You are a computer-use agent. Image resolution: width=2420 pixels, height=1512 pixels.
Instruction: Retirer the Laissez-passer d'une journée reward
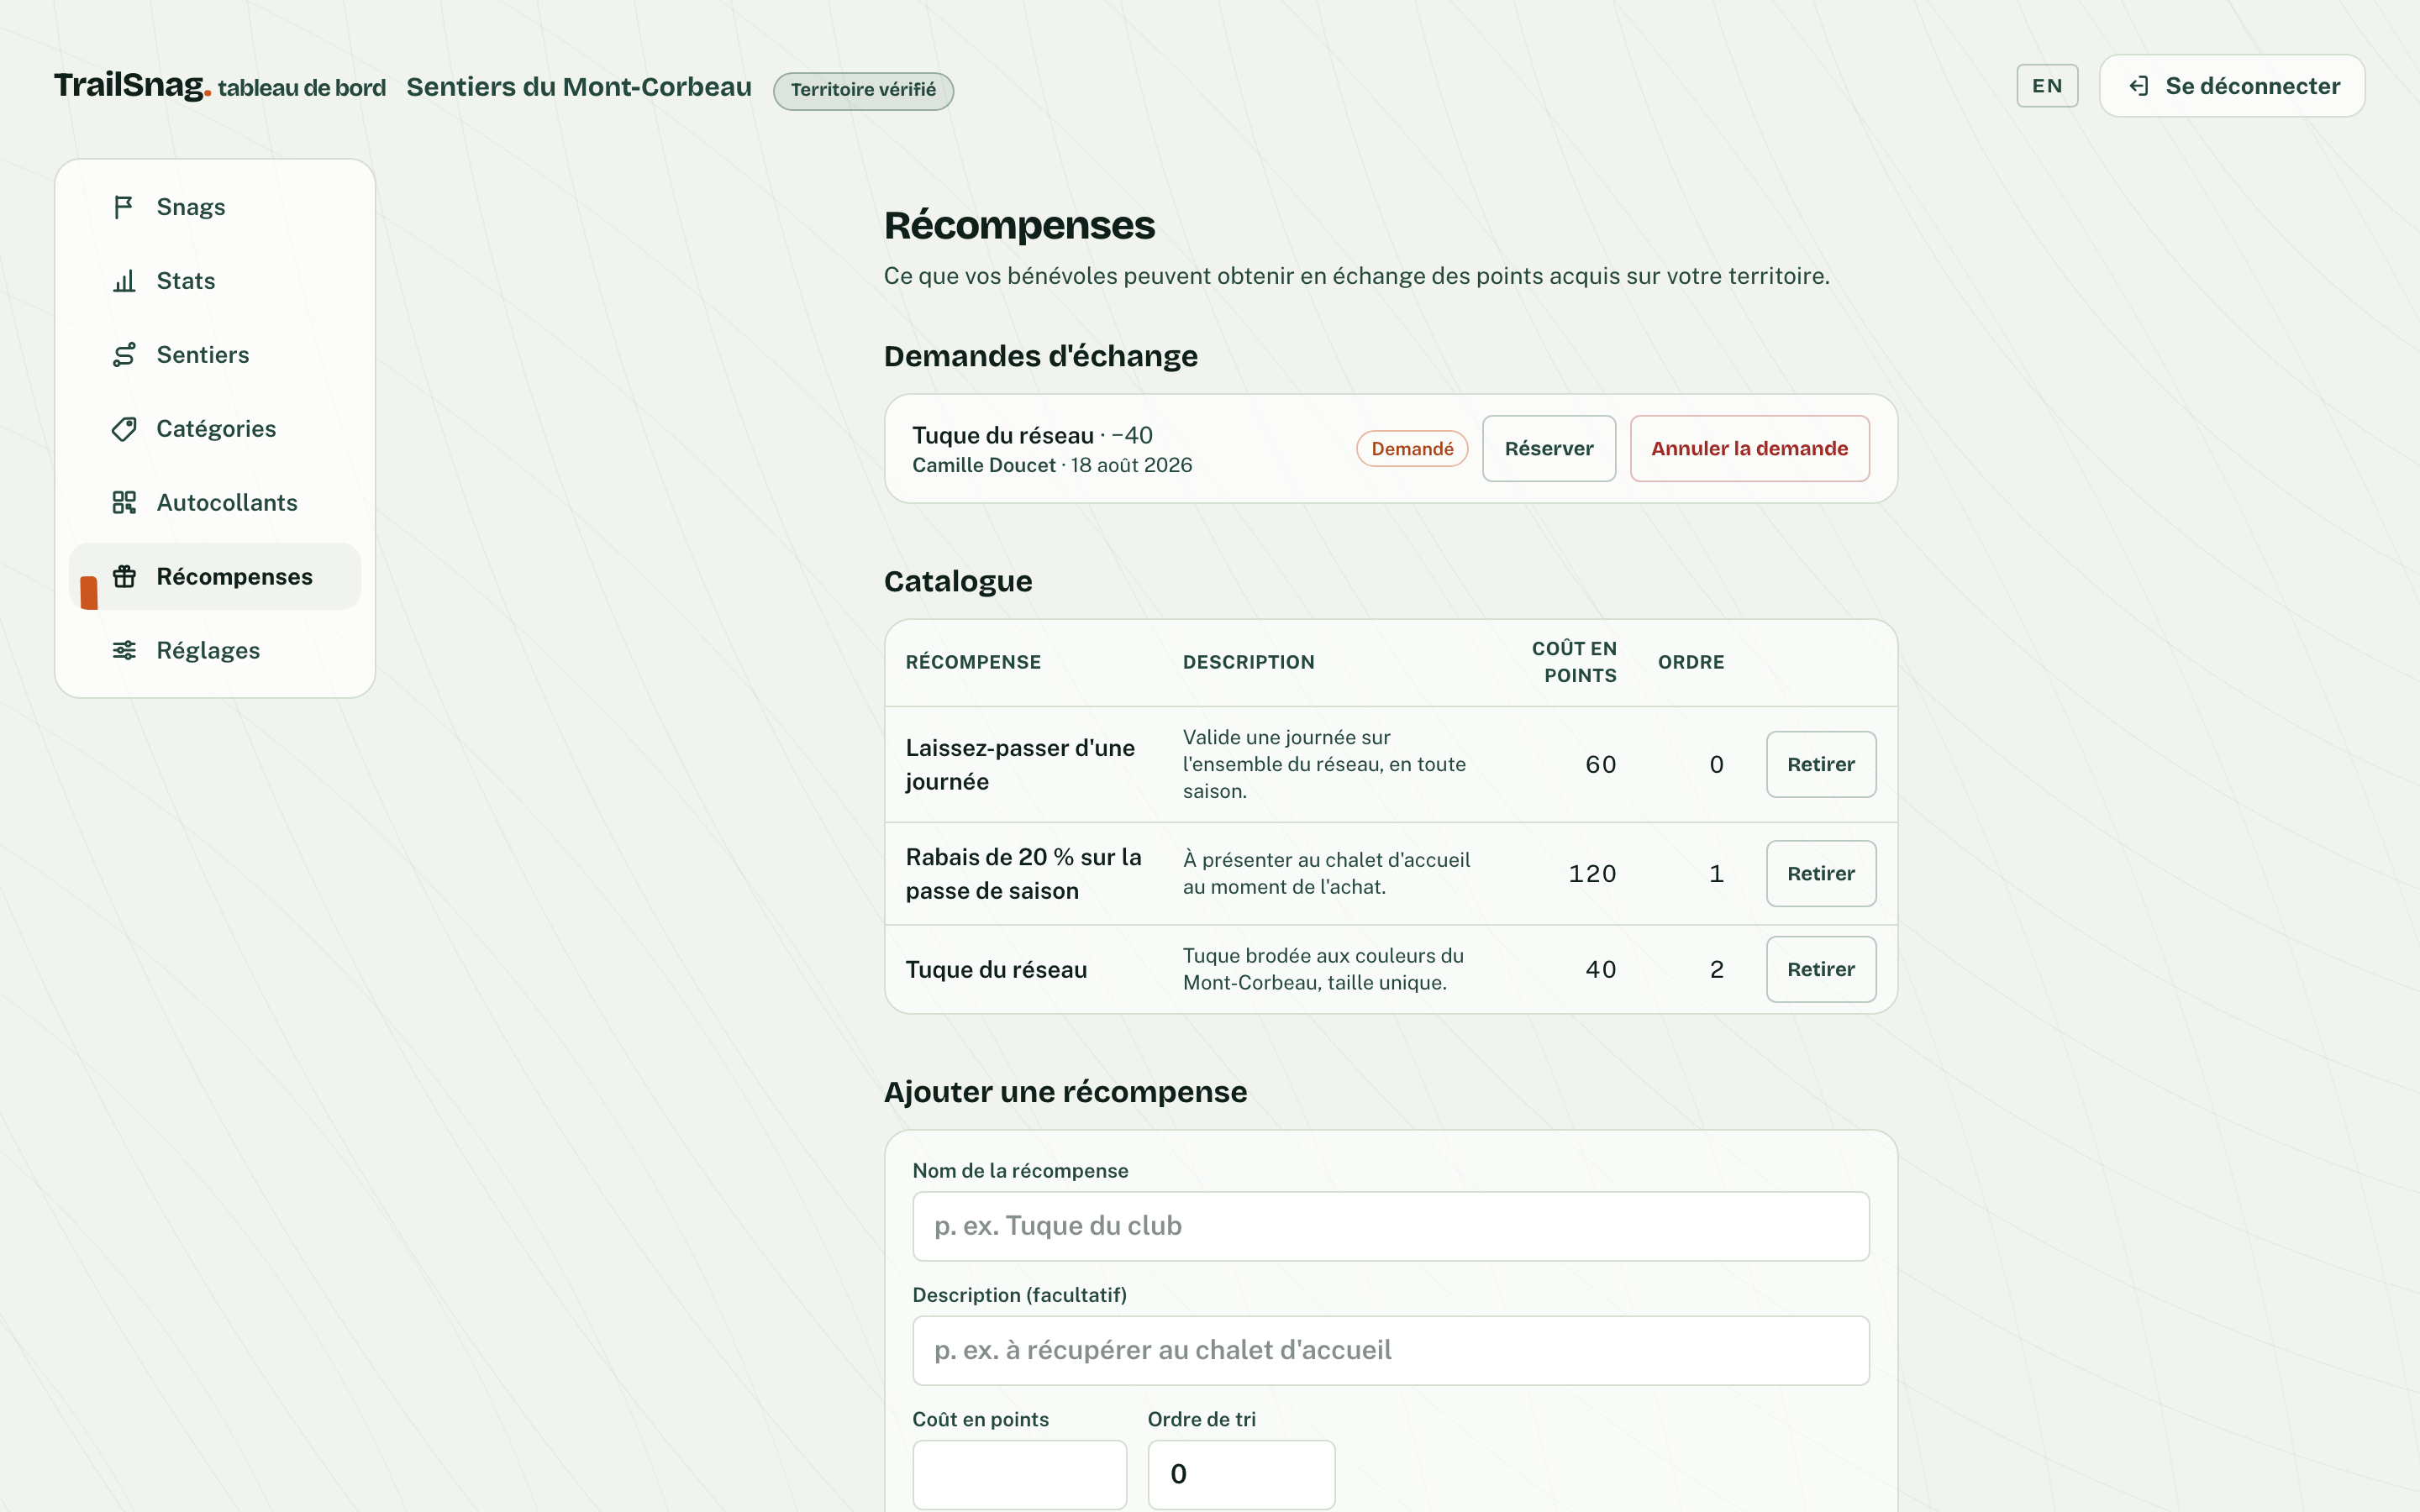coord(1820,764)
